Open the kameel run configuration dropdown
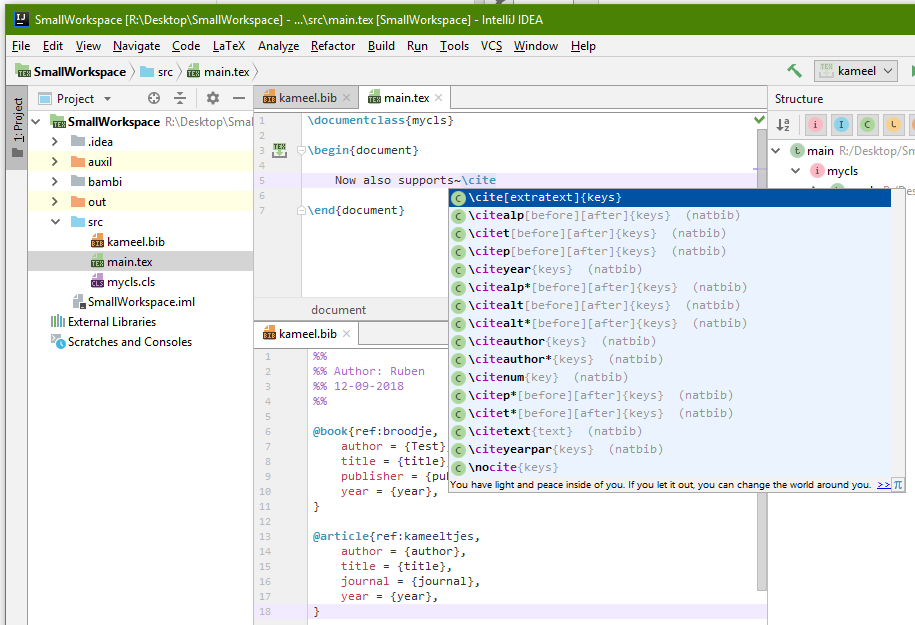The height and width of the screenshot is (625, 915). coord(855,71)
